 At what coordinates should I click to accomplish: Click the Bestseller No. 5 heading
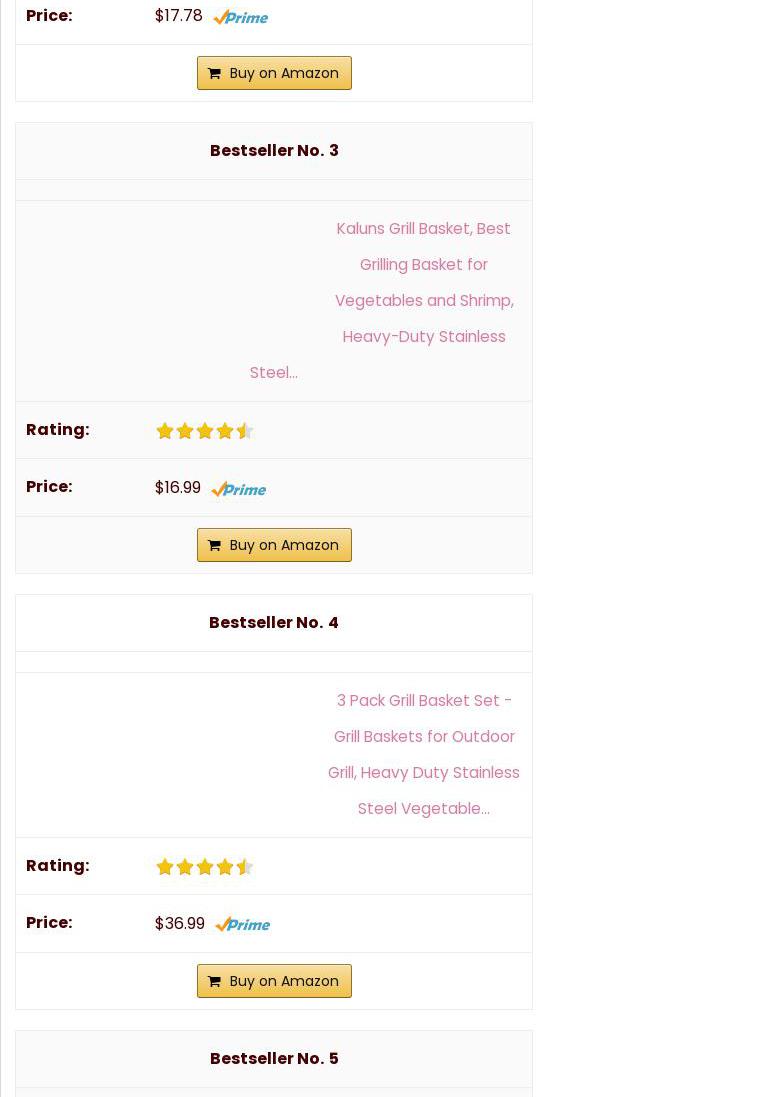click(x=274, y=1058)
